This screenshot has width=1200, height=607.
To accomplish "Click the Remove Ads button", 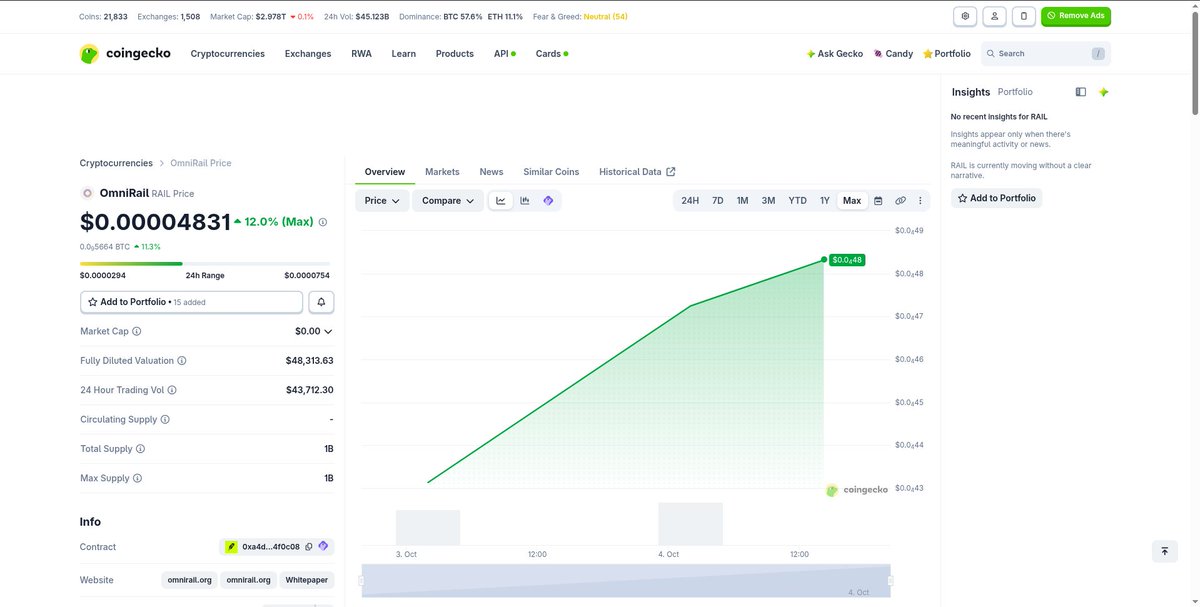I will (1076, 16).
